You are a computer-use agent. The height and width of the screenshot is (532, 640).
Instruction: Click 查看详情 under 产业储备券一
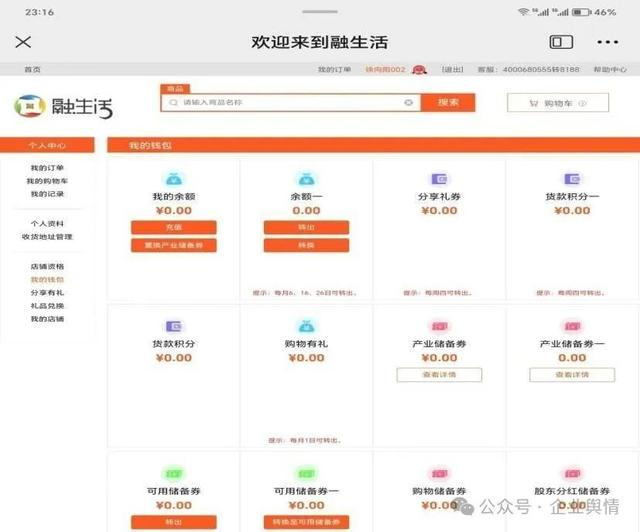[x=572, y=375]
